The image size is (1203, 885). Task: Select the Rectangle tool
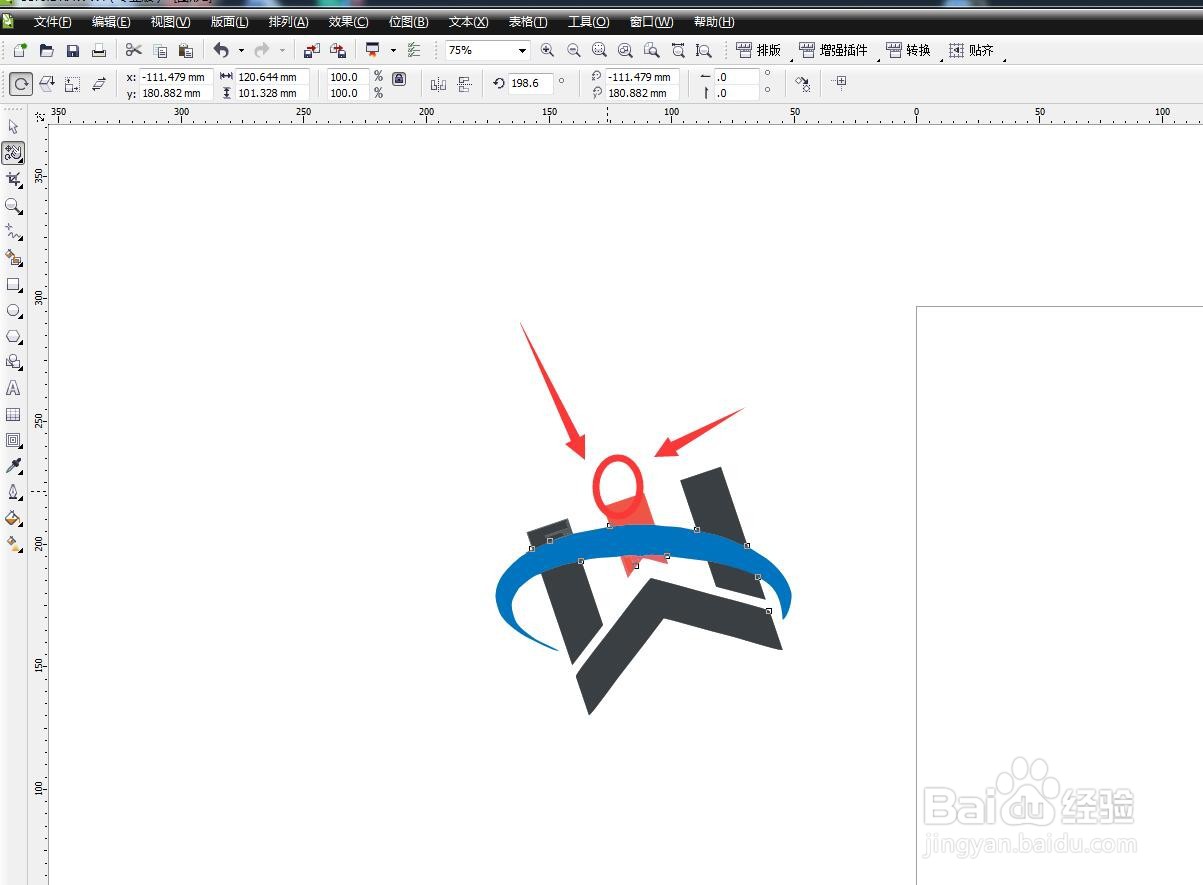[x=13, y=284]
